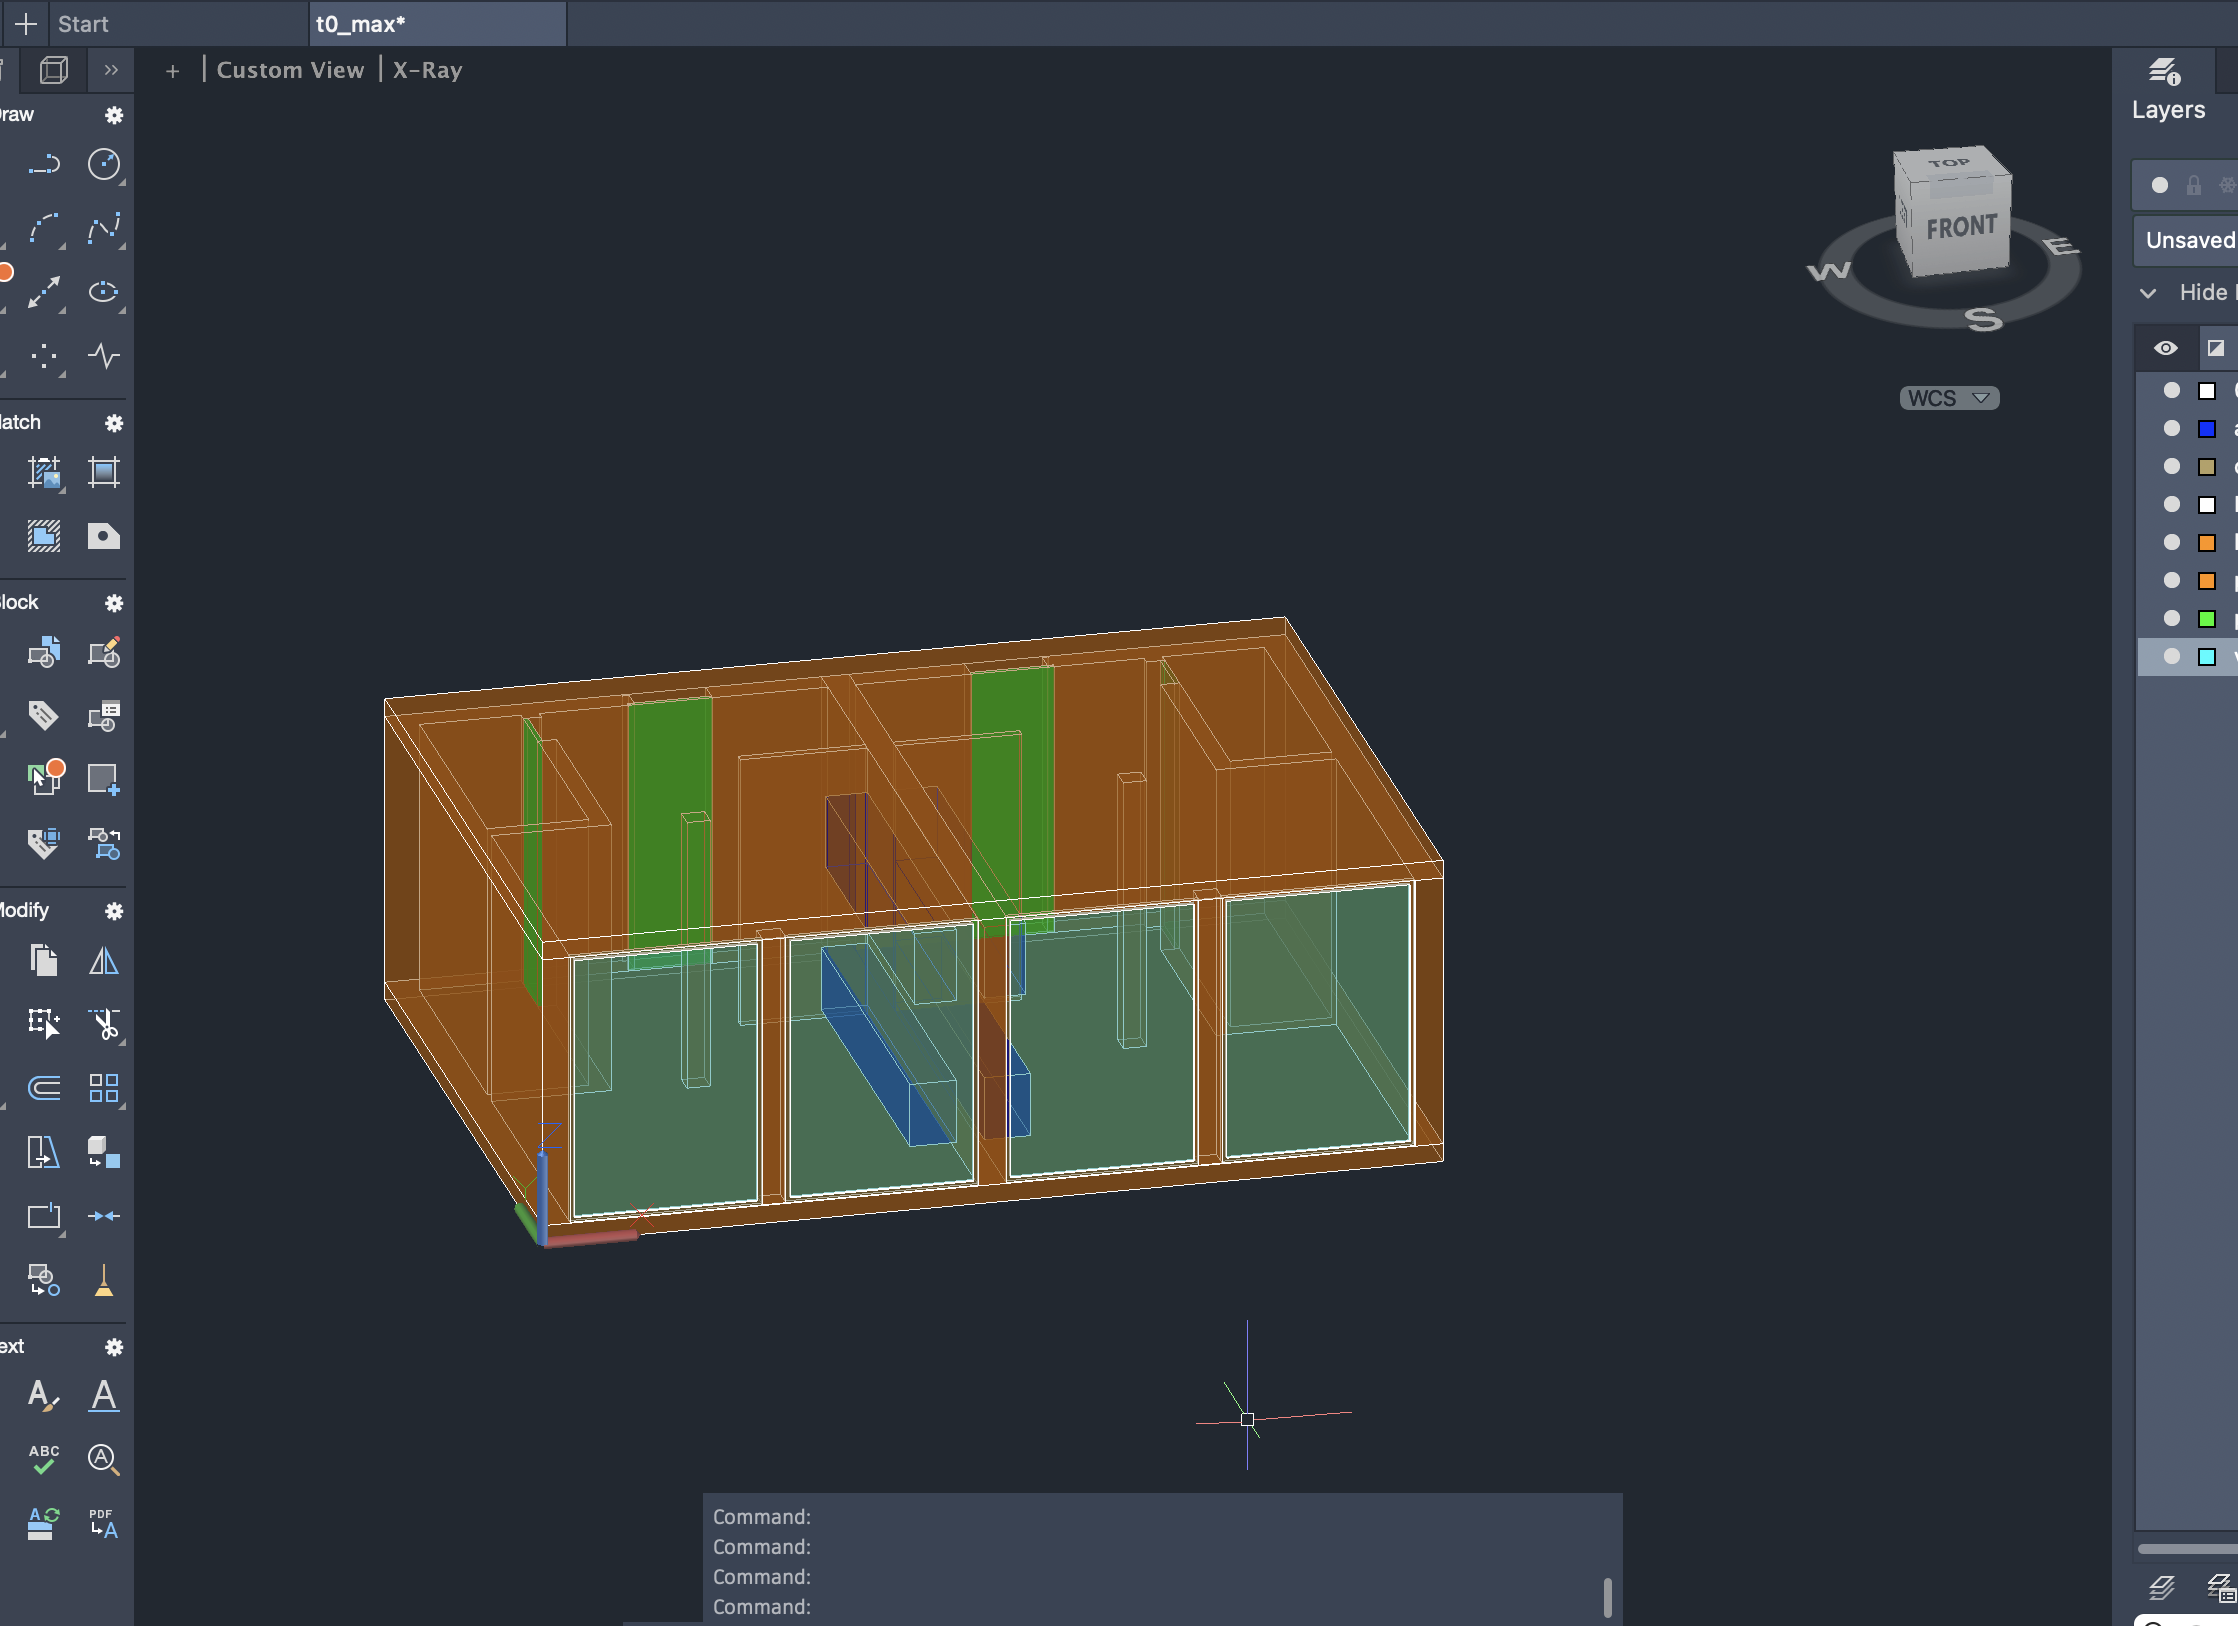This screenshot has height=1626, width=2238.
Task: Toggle visibility of the green layer
Action: click(2171, 618)
